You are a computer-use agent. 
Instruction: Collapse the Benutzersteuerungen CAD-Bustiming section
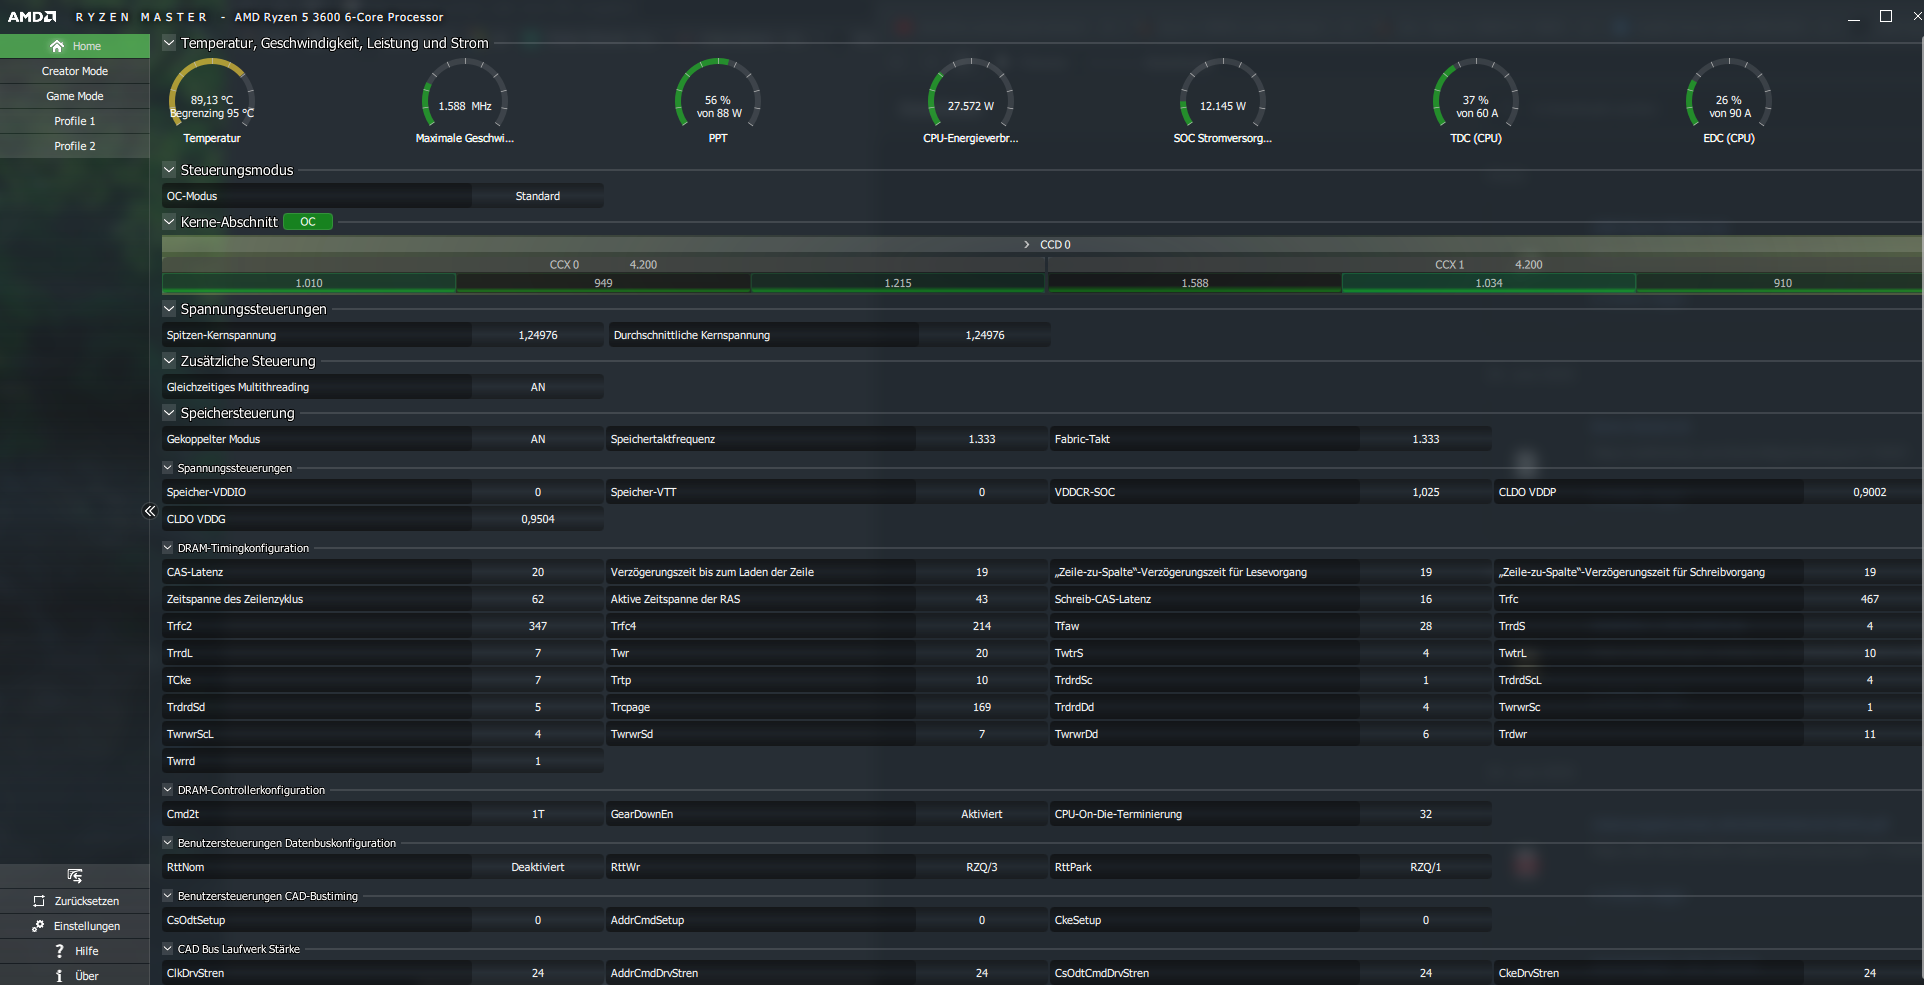[x=168, y=896]
